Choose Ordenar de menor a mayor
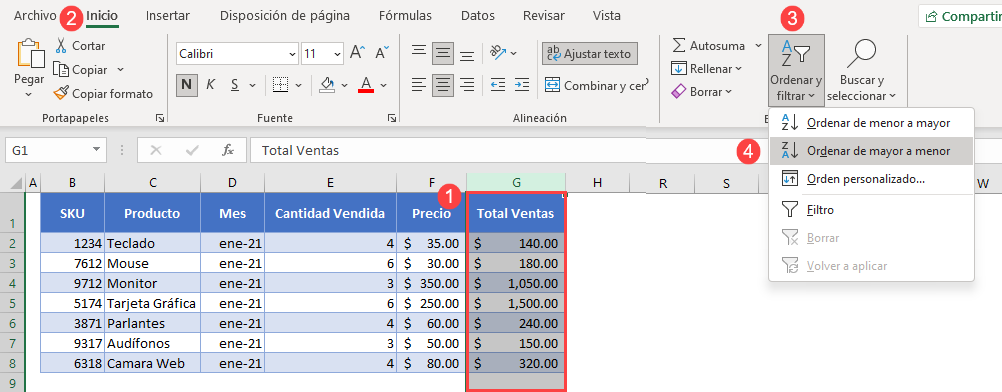The width and height of the screenshot is (1002, 392). [871, 123]
